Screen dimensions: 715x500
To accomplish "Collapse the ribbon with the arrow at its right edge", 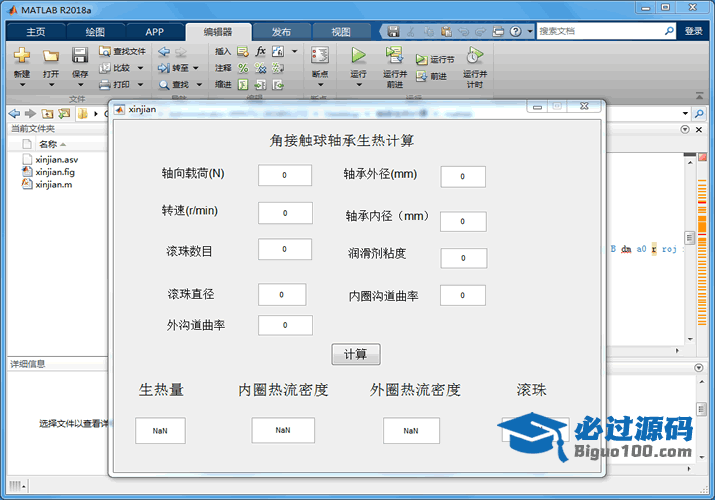I will 699,95.
